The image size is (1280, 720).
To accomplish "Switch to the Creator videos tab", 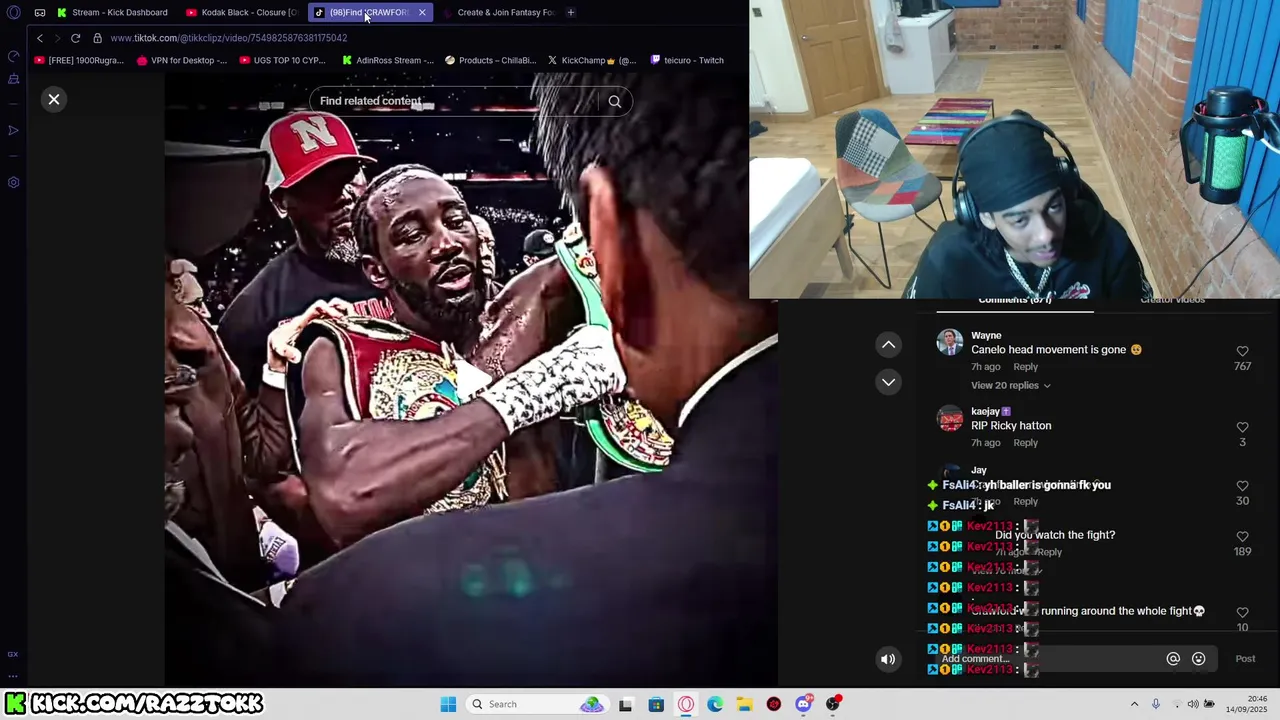I will [x=1172, y=301].
